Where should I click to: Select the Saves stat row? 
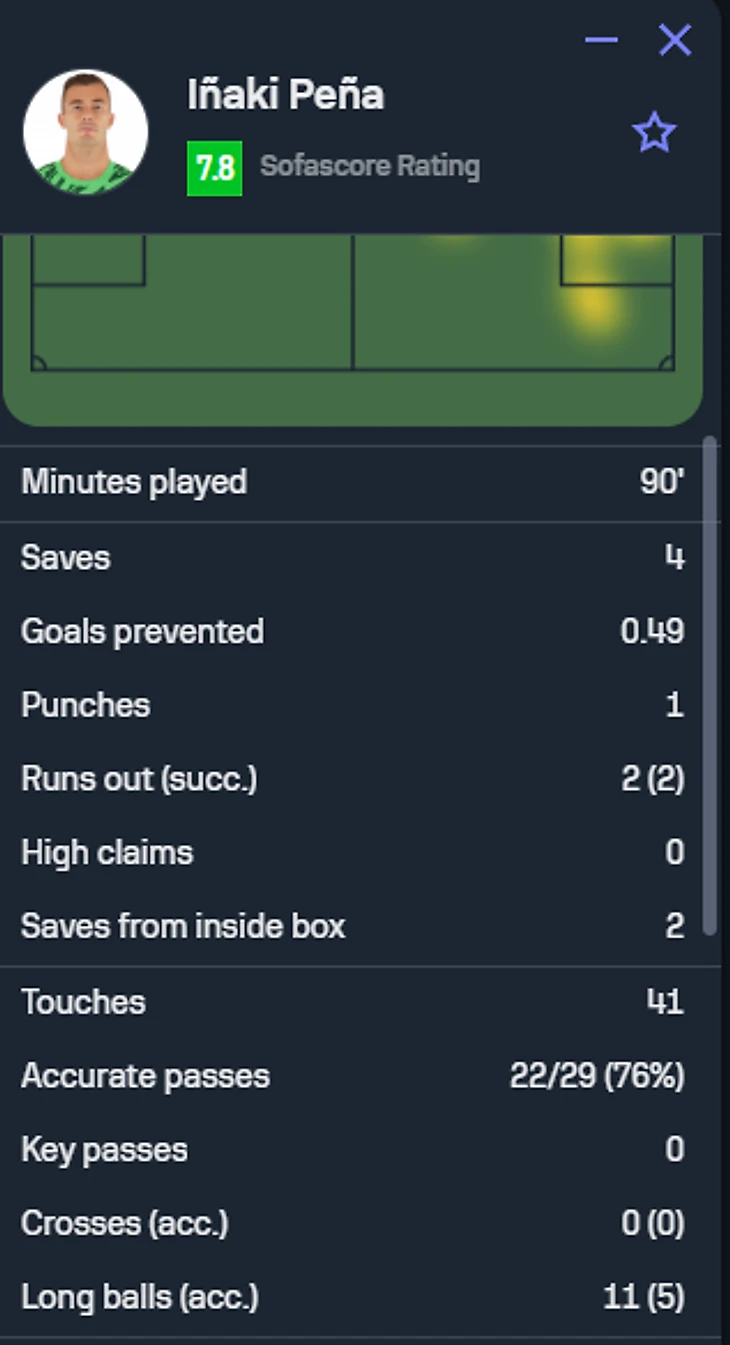[x=352, y=557]
